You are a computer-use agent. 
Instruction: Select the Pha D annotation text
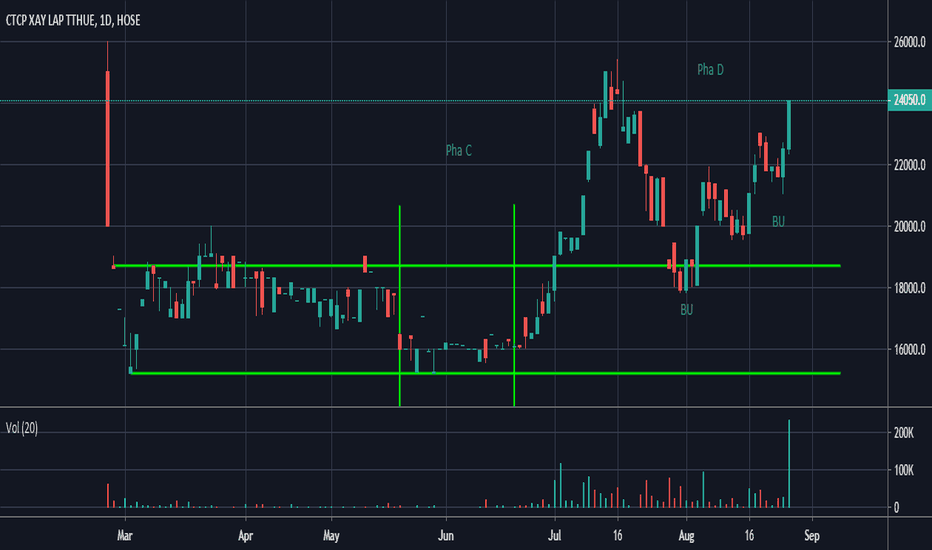click(710, 70)
